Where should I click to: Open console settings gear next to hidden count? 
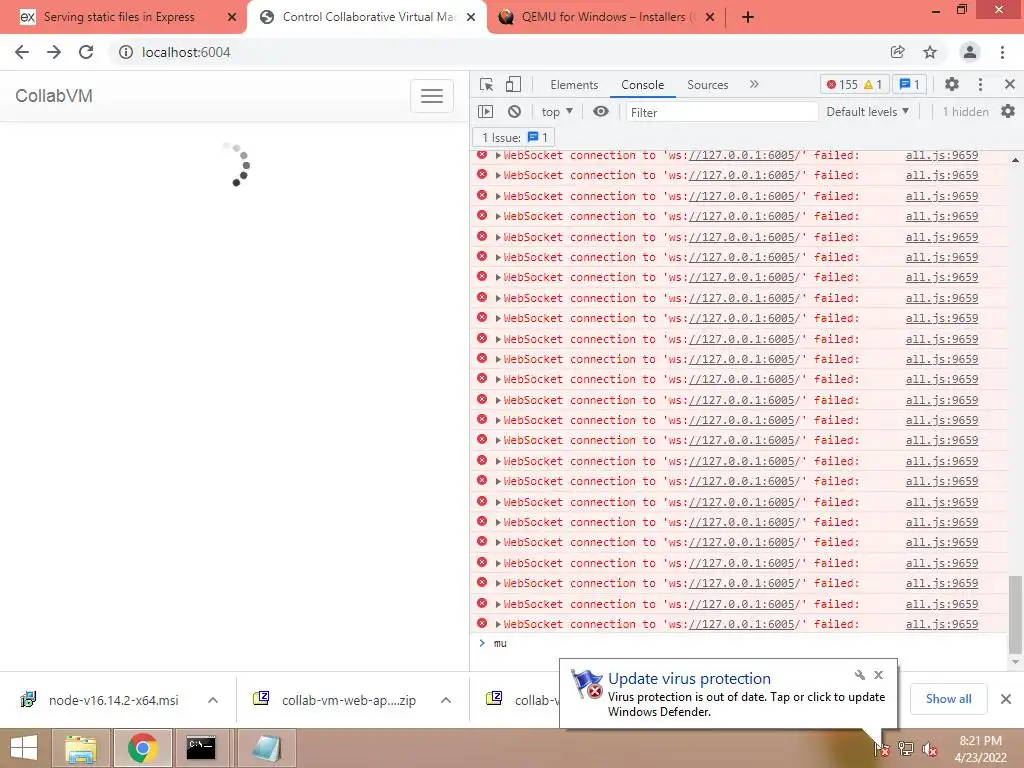[x=1008, y=112]
